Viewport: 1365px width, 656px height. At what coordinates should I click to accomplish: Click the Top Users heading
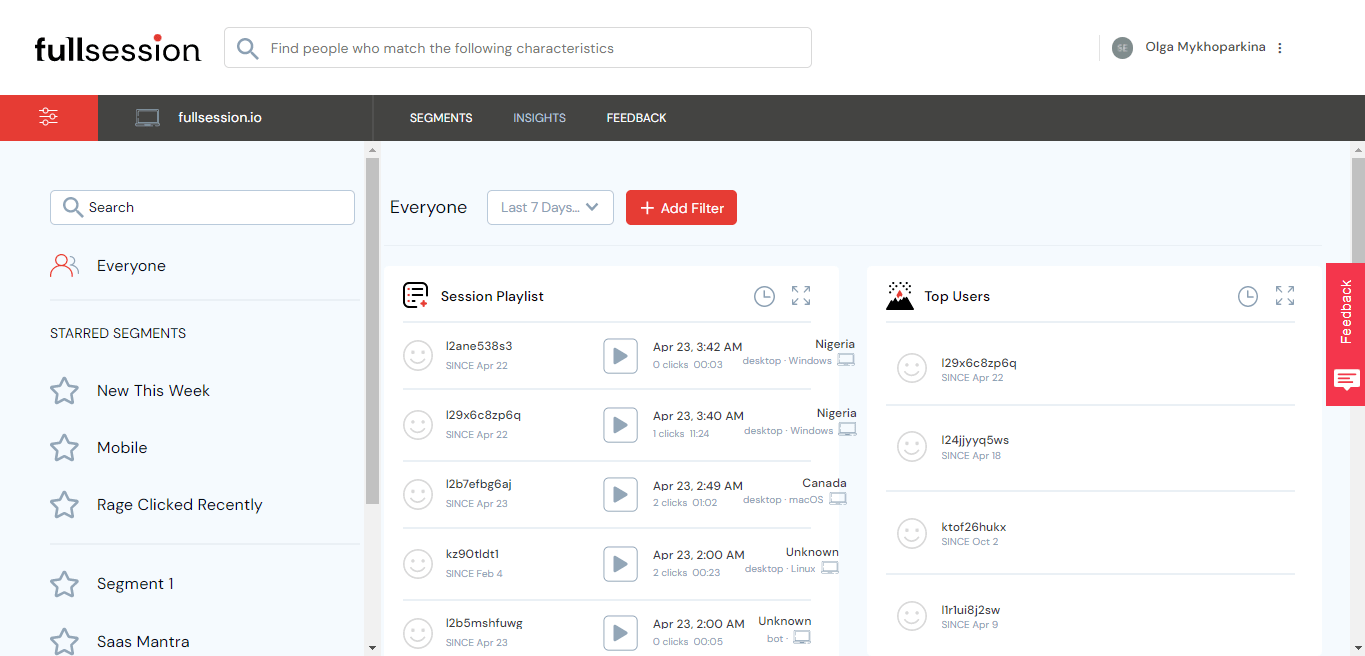click(x=957, y=296)
